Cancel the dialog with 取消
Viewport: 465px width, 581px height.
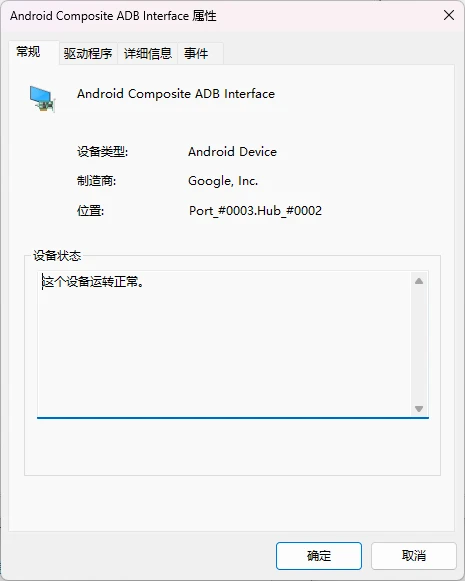413,555
